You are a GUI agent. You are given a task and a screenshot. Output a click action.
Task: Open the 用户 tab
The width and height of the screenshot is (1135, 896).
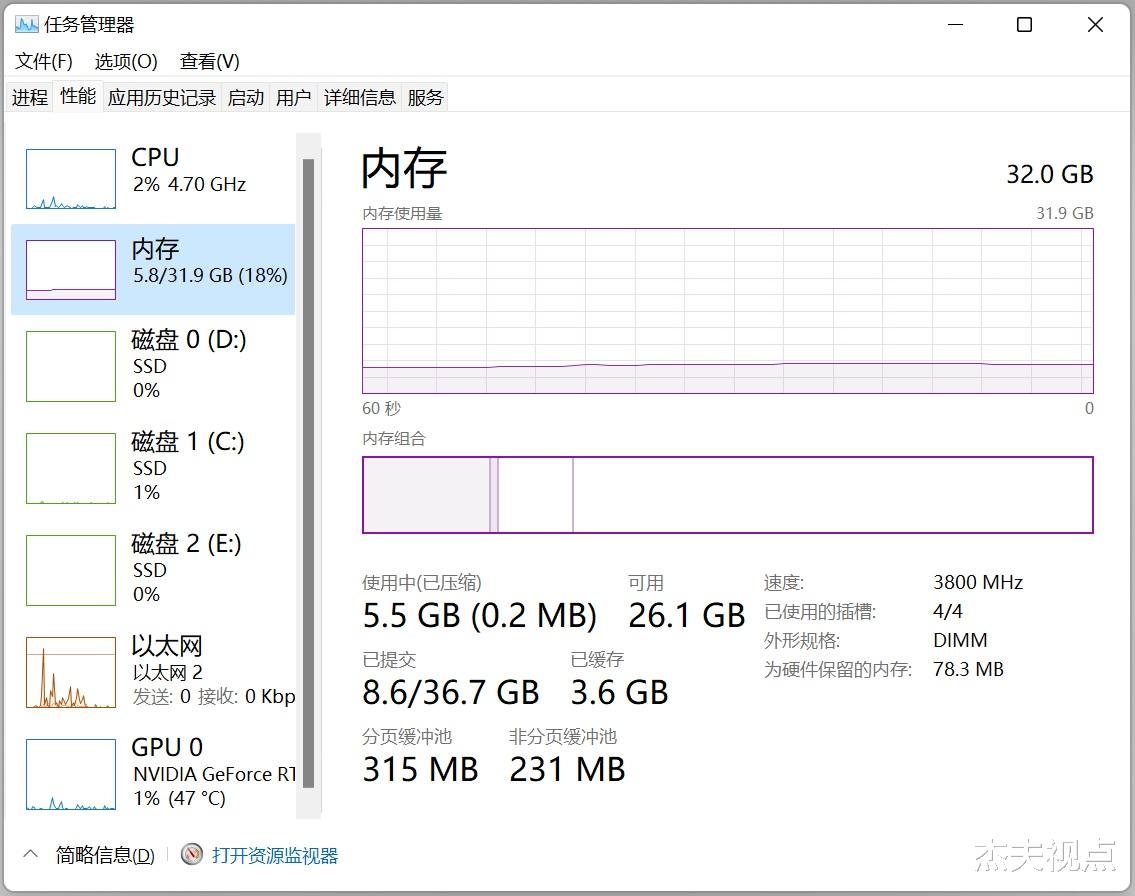coord(293,96)
